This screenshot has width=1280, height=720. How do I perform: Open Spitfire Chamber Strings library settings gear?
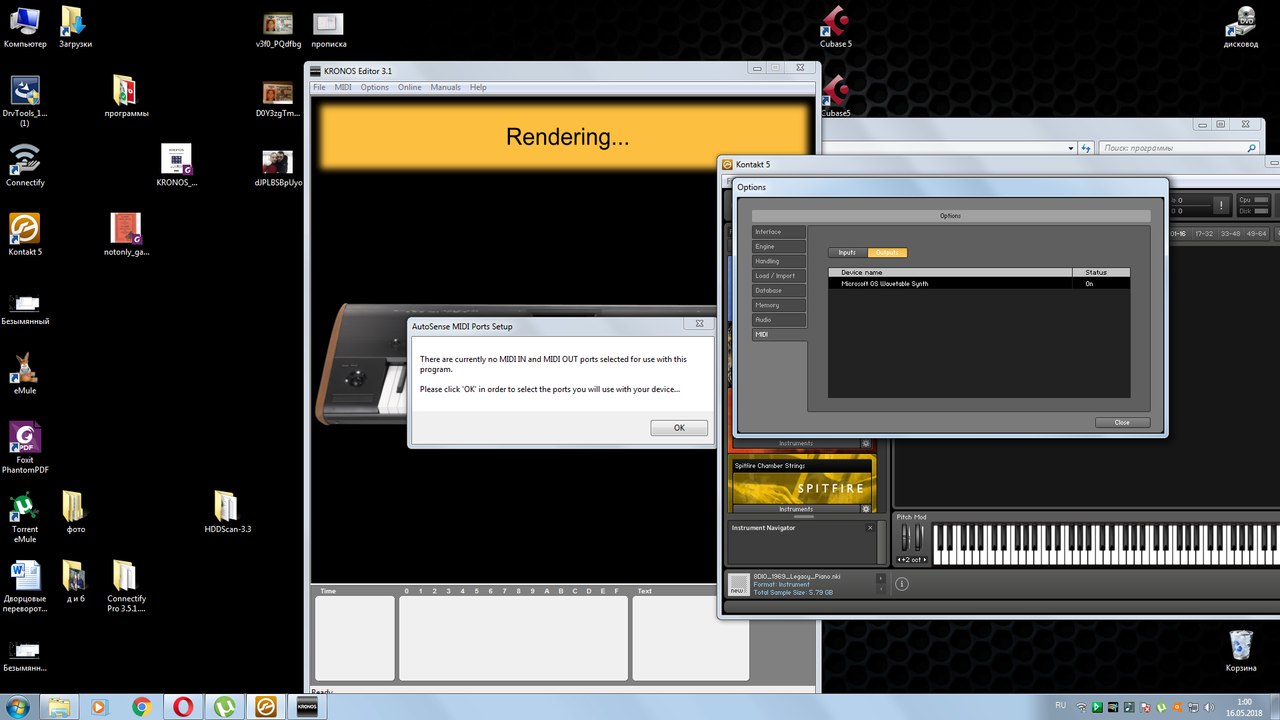[x=866, y=509]
